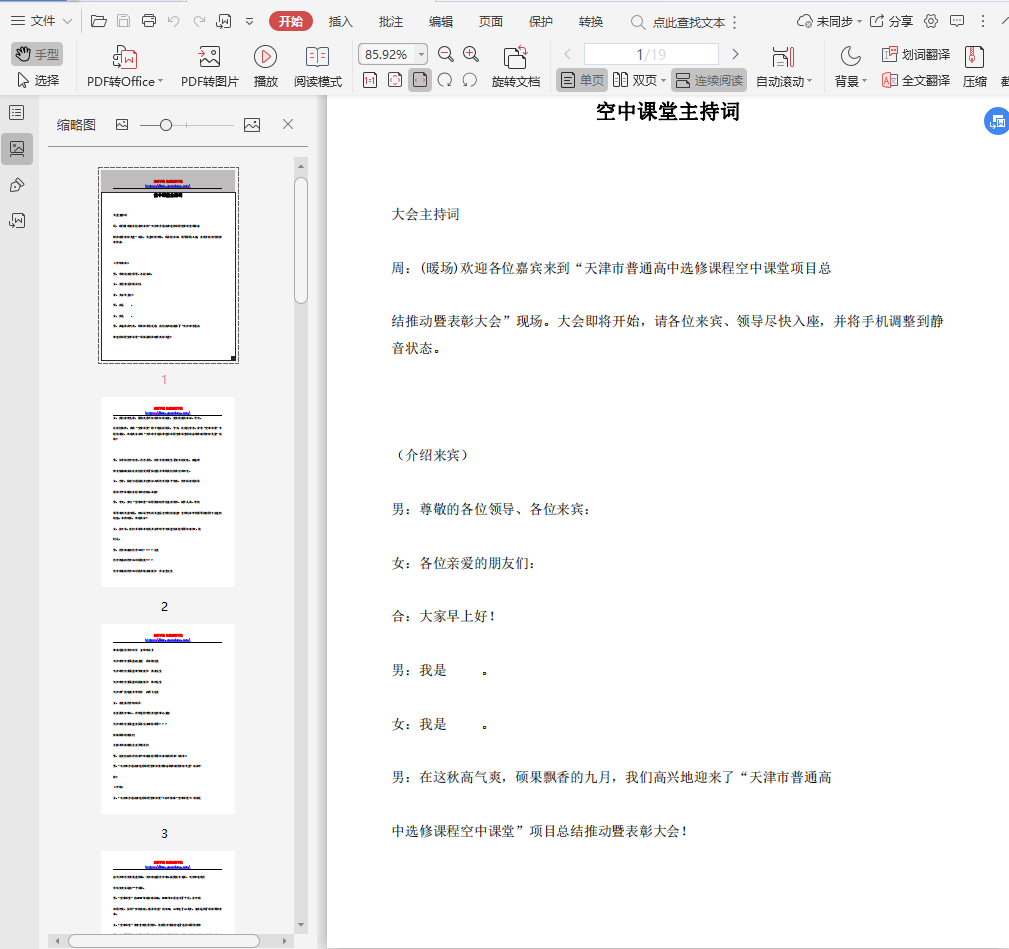Toggle fit page view icon
Viewport: 1009px width, 949px height.
[x=395, y=80]
